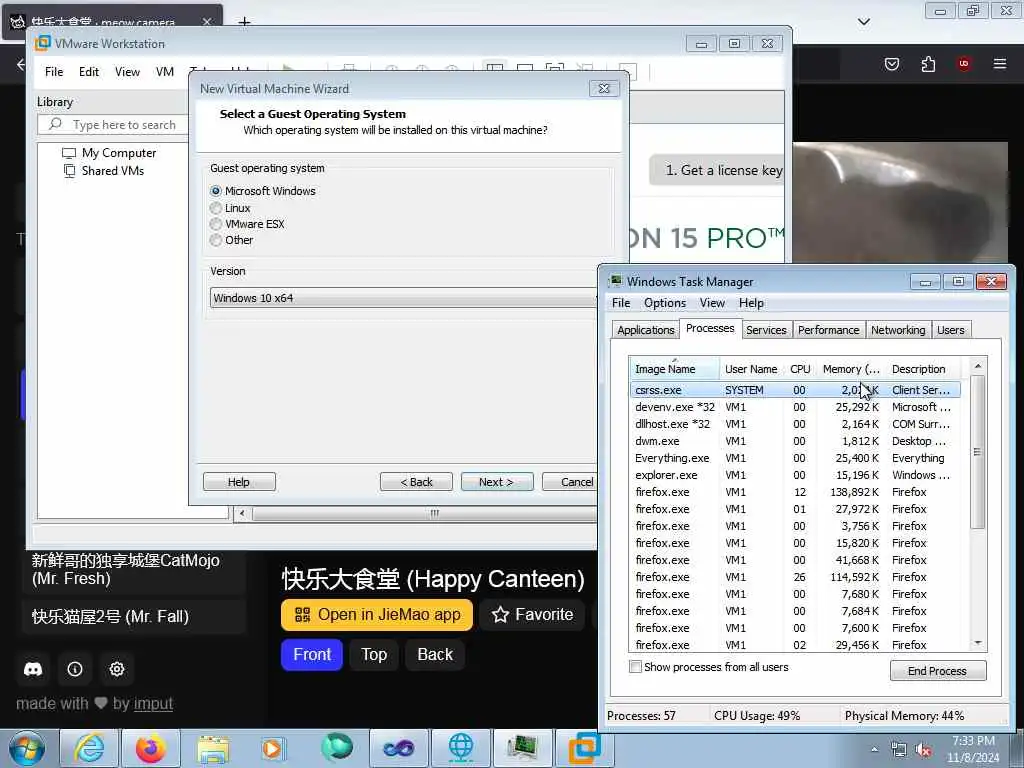This screenshot has height=768, width=1024.
Task: Select the Top camera view button
Action: (374, 654)
